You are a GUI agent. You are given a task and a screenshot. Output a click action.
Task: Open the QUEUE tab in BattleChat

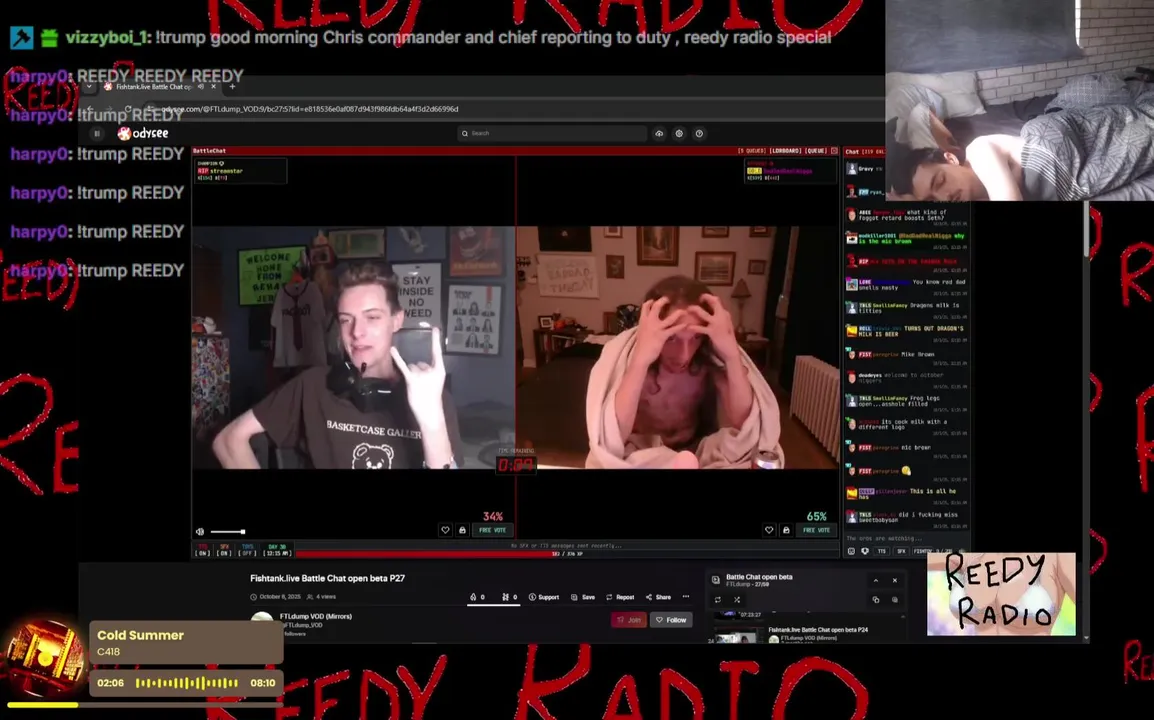815,151
